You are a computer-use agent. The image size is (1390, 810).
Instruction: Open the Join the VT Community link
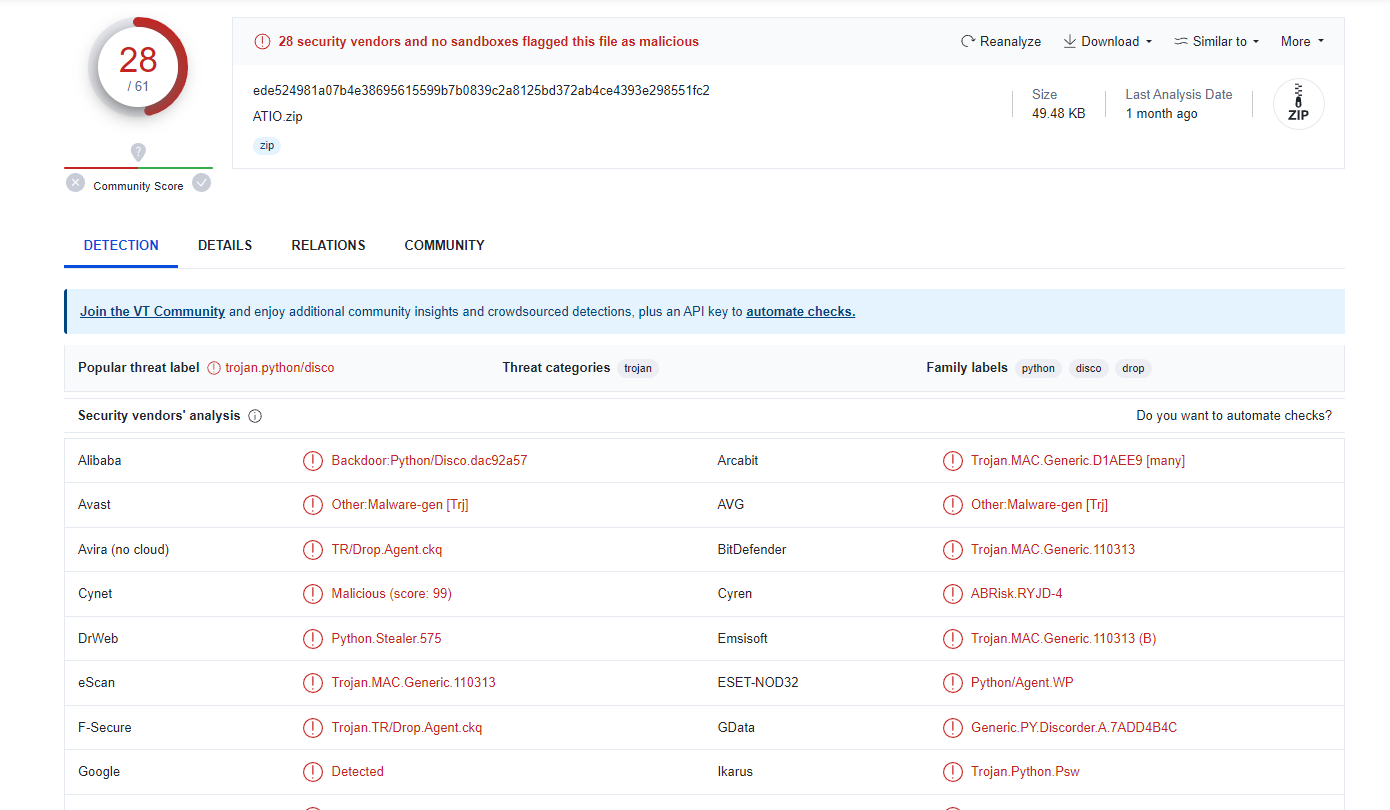[x=152, y=311]
